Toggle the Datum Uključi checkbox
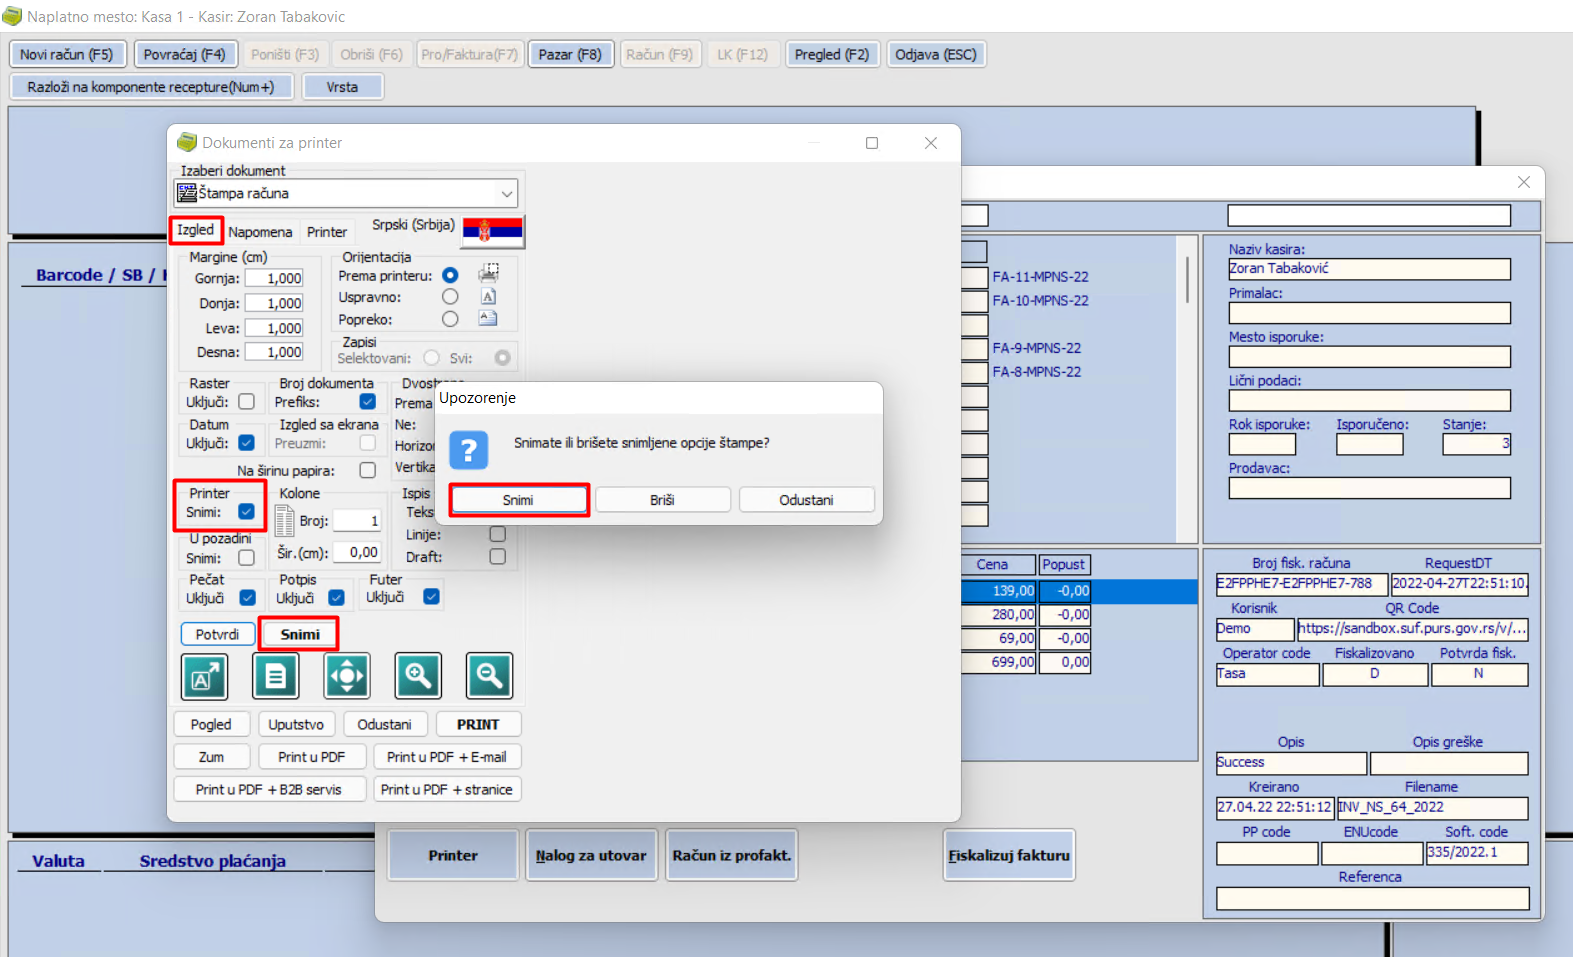The width and height of the screenshot is (1573, 957). tap(247, 443)
